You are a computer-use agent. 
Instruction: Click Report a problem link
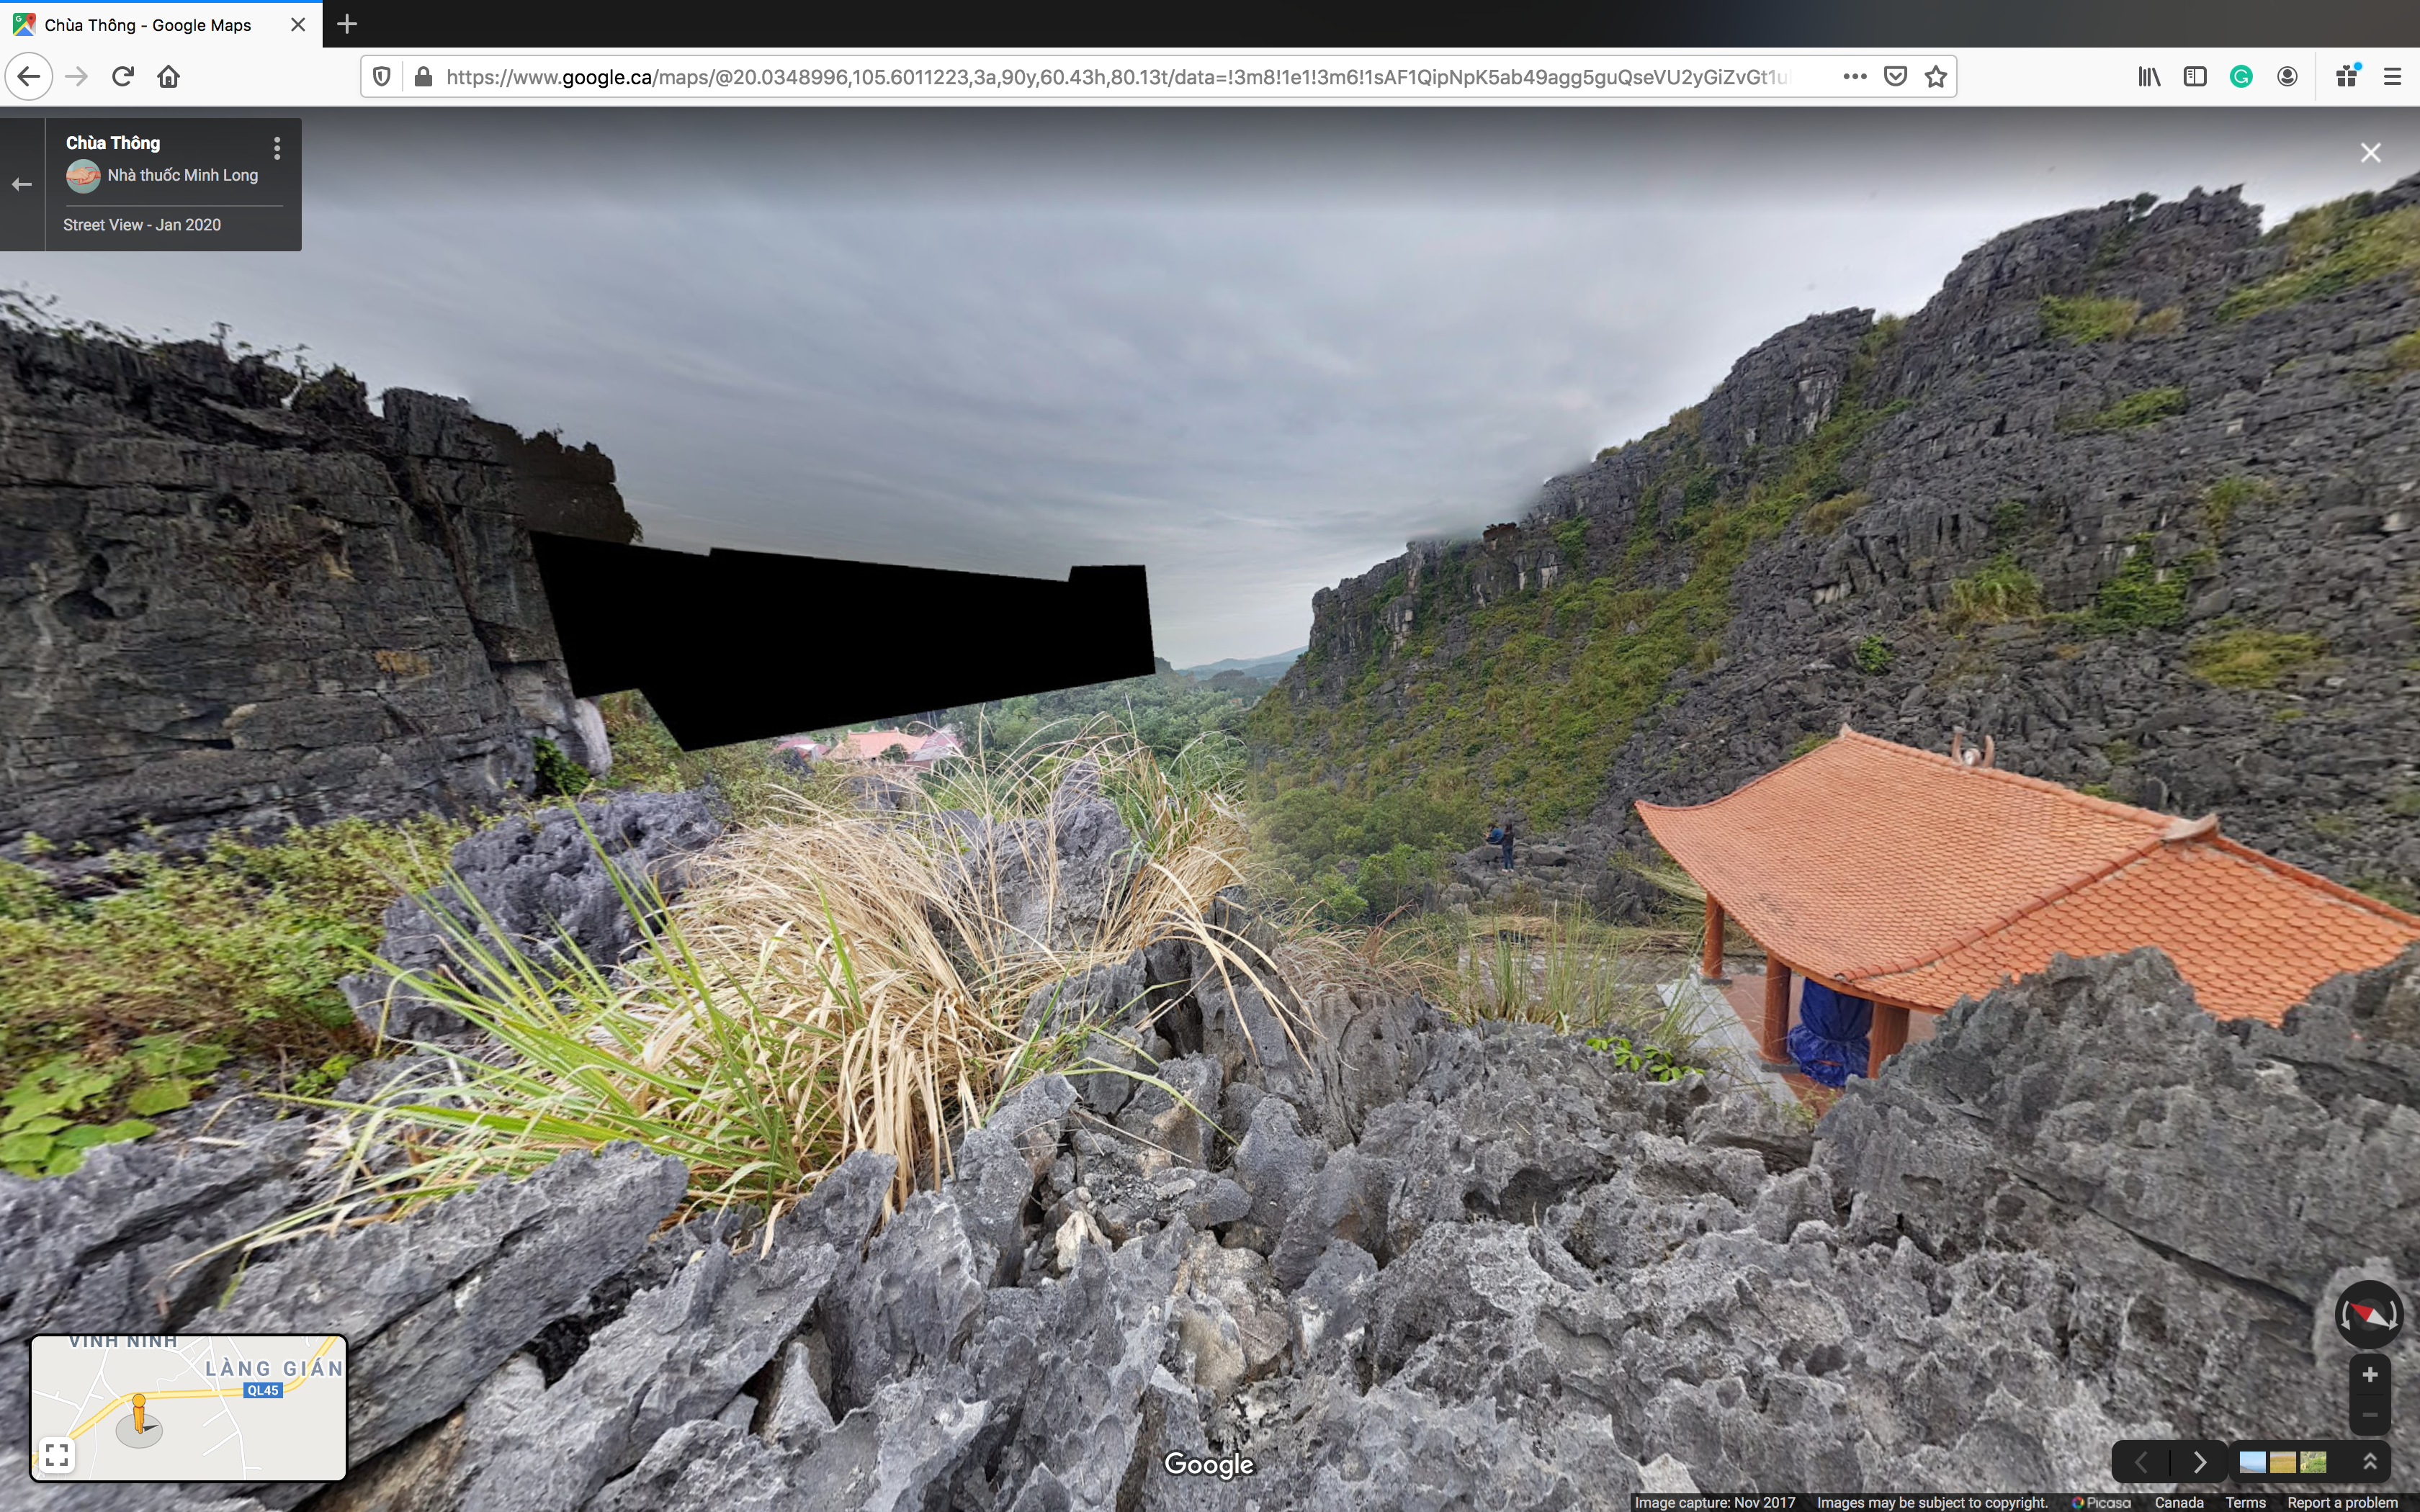[x=2342, y=1502]
